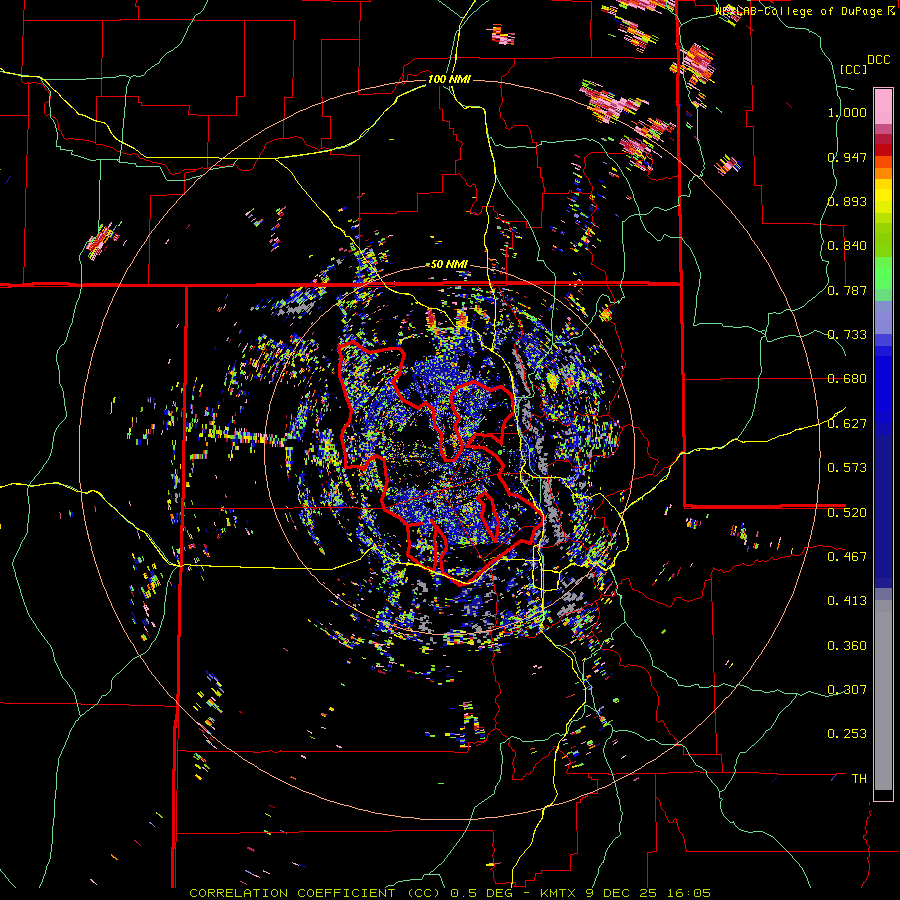Click the dark red color bar segment

[x=883, y=150]
